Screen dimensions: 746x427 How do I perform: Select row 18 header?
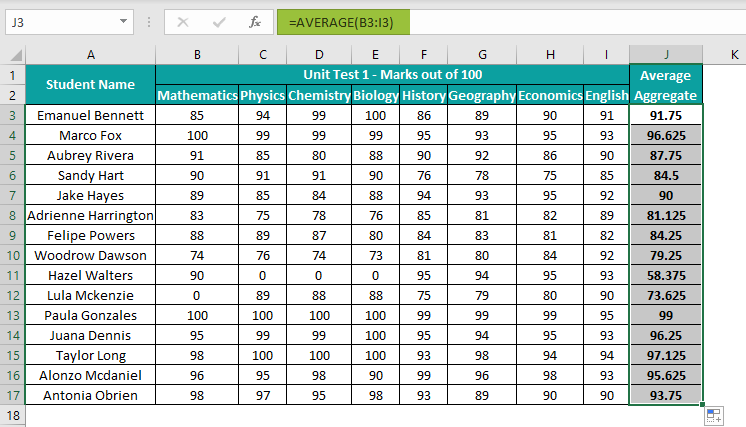pos(12,415)
